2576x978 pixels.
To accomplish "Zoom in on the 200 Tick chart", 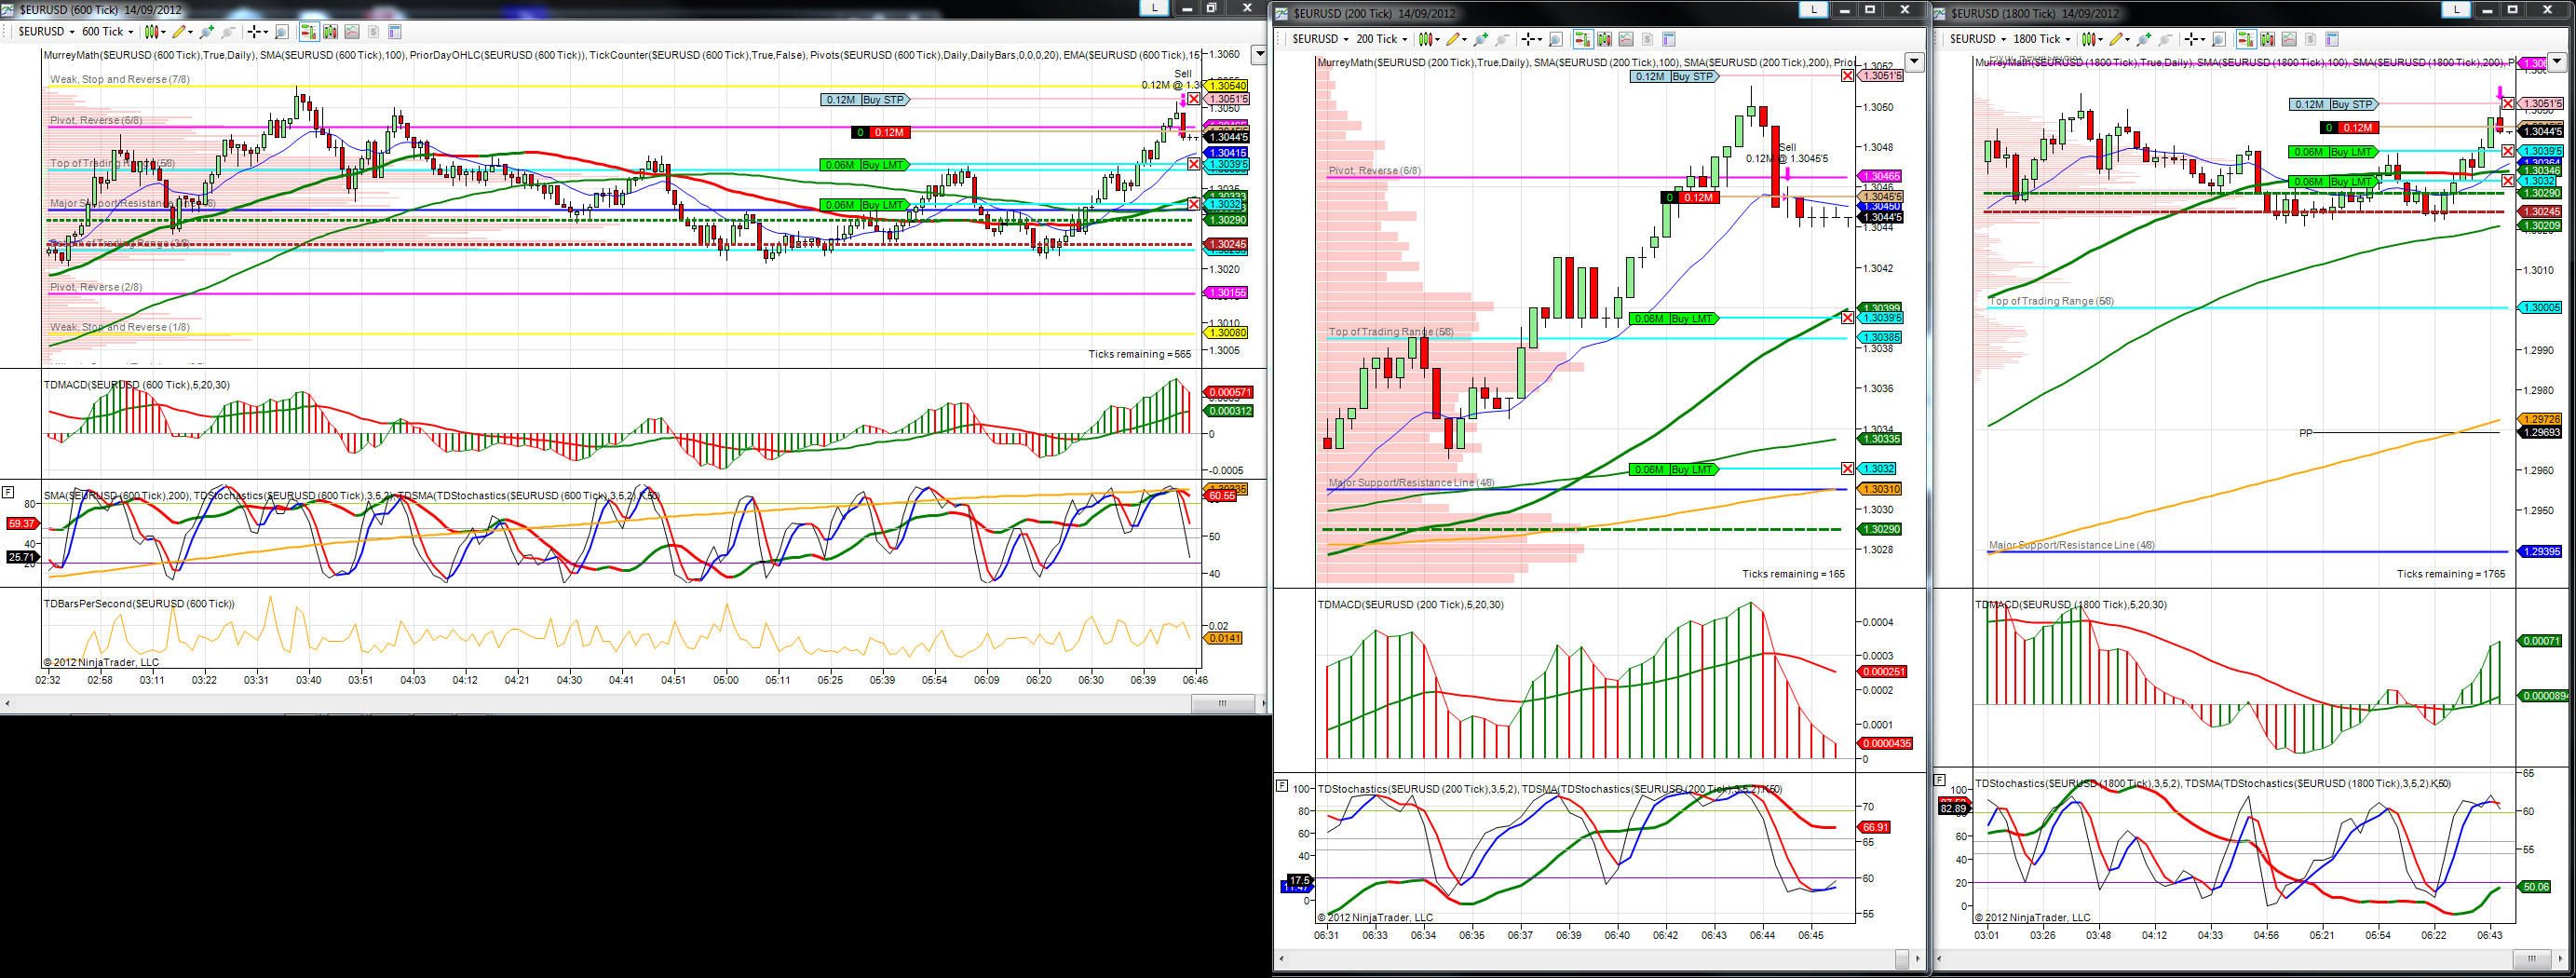I will pyautogui.click(x=1481, y=39).
